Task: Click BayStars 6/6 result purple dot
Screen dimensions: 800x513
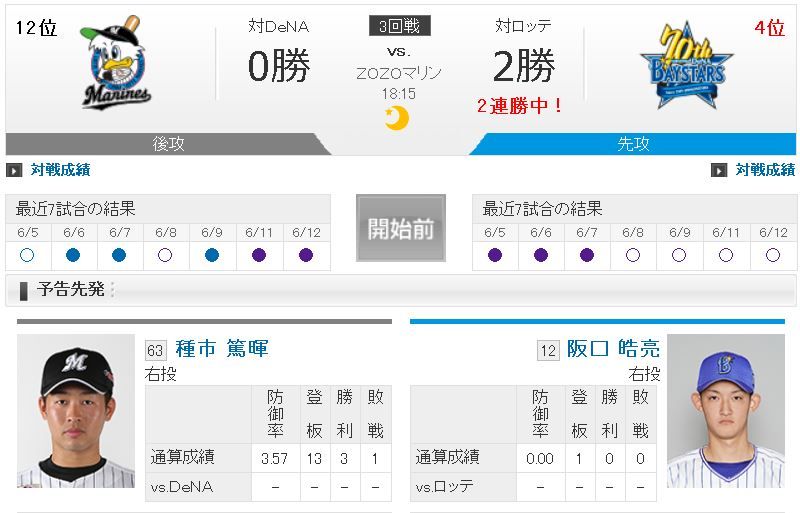Action: 541,255
